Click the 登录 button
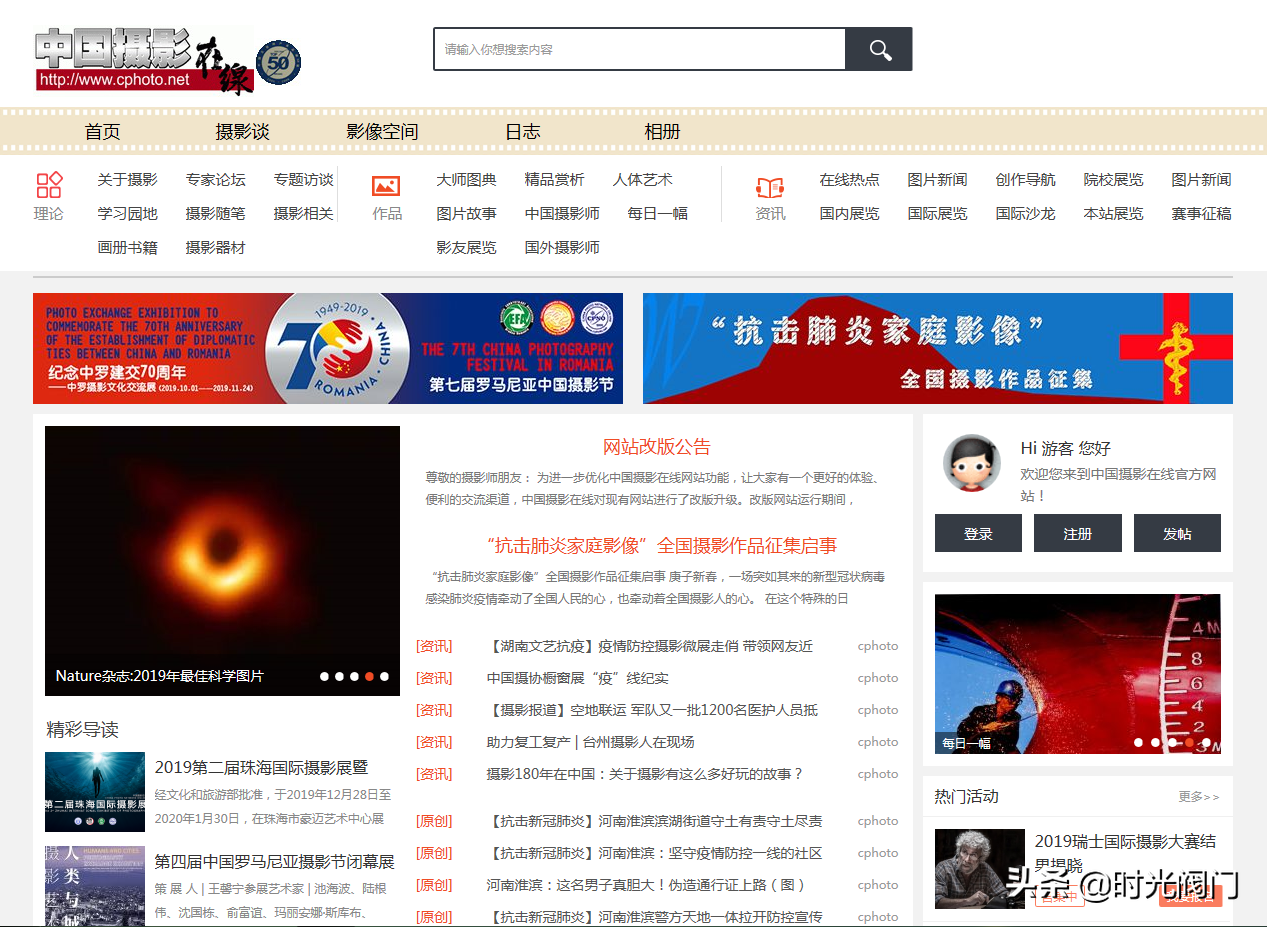The height and width of the screenshot is (927, 1267). (x=978, y=533)
